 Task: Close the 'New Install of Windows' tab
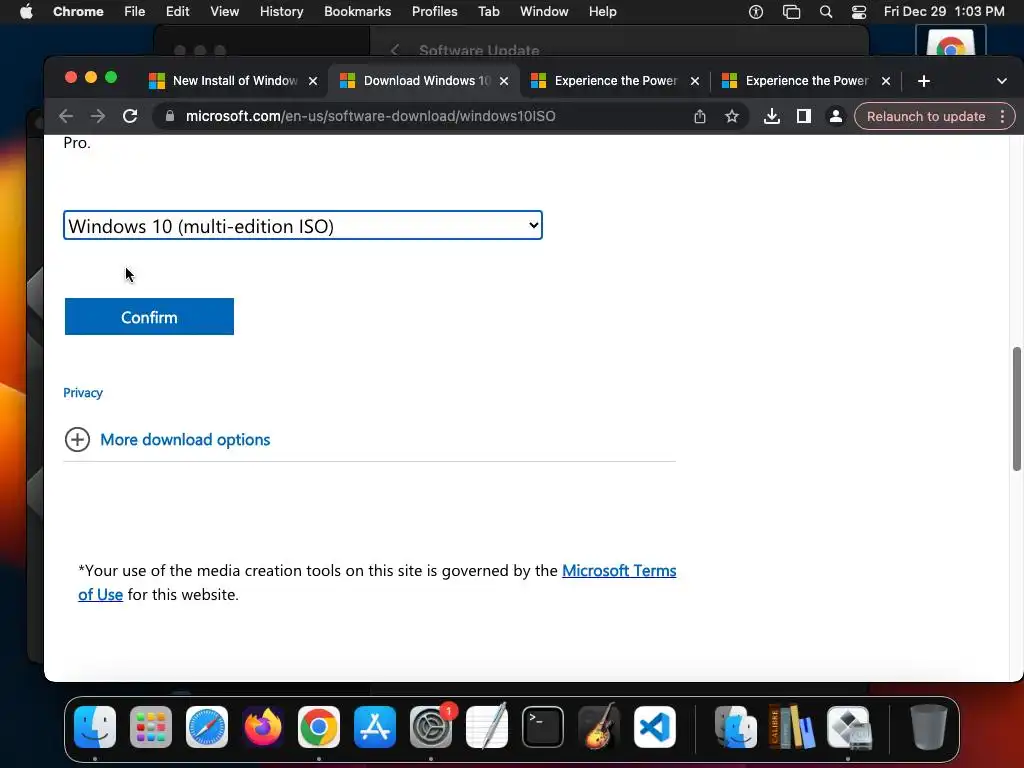313,81
